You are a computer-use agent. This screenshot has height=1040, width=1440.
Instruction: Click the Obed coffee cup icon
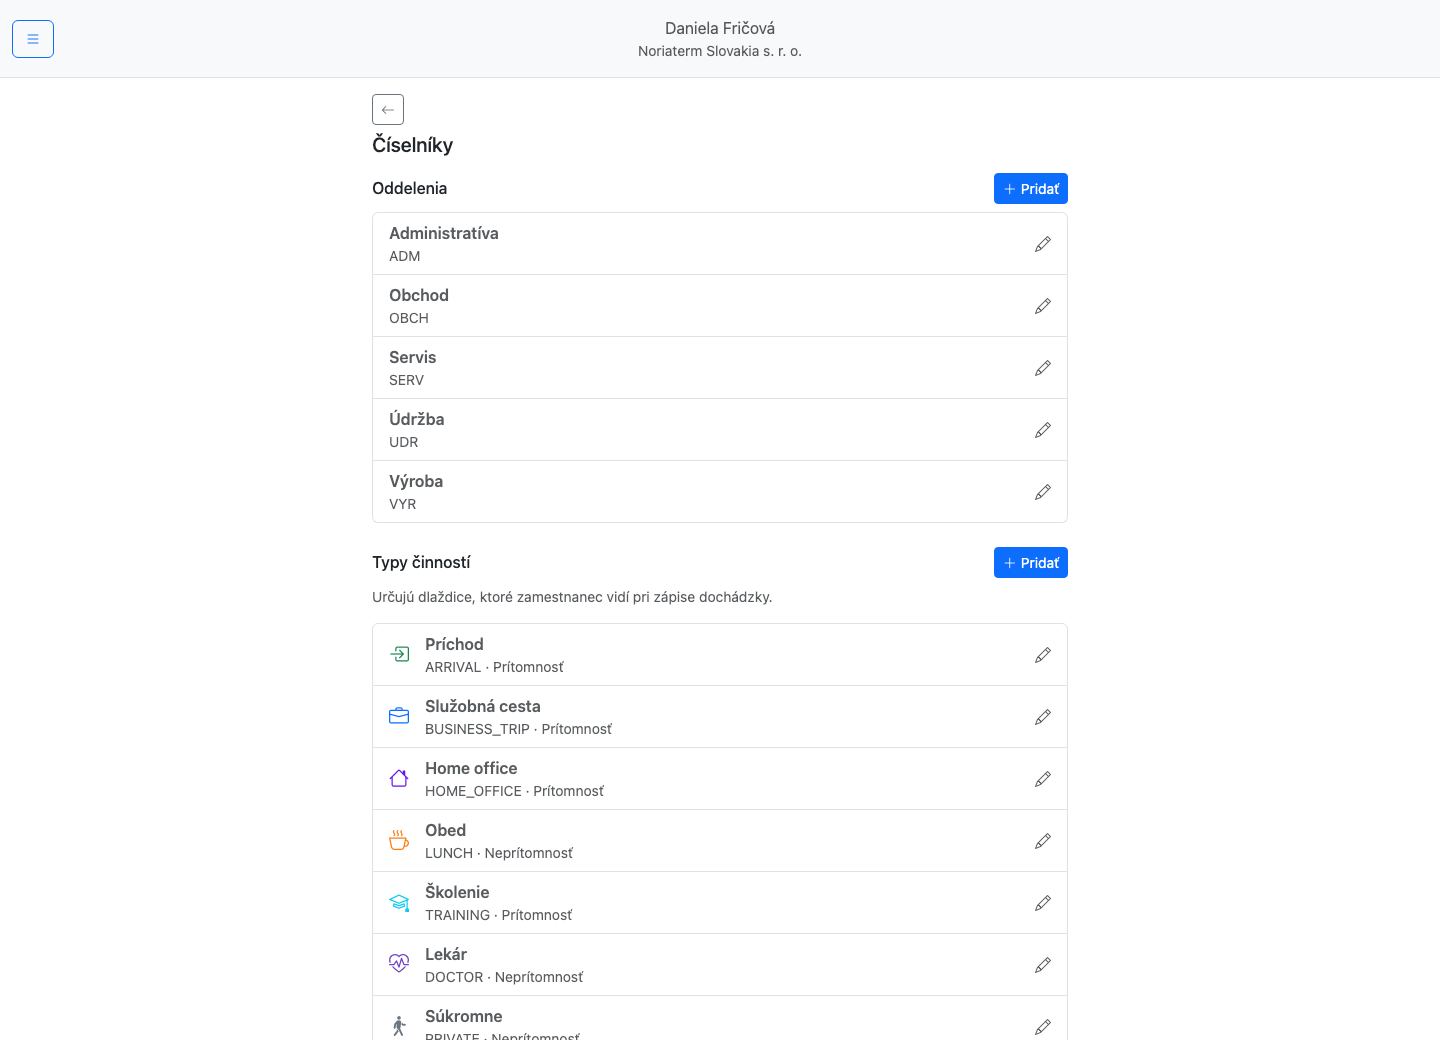click(x=399, y=840)
